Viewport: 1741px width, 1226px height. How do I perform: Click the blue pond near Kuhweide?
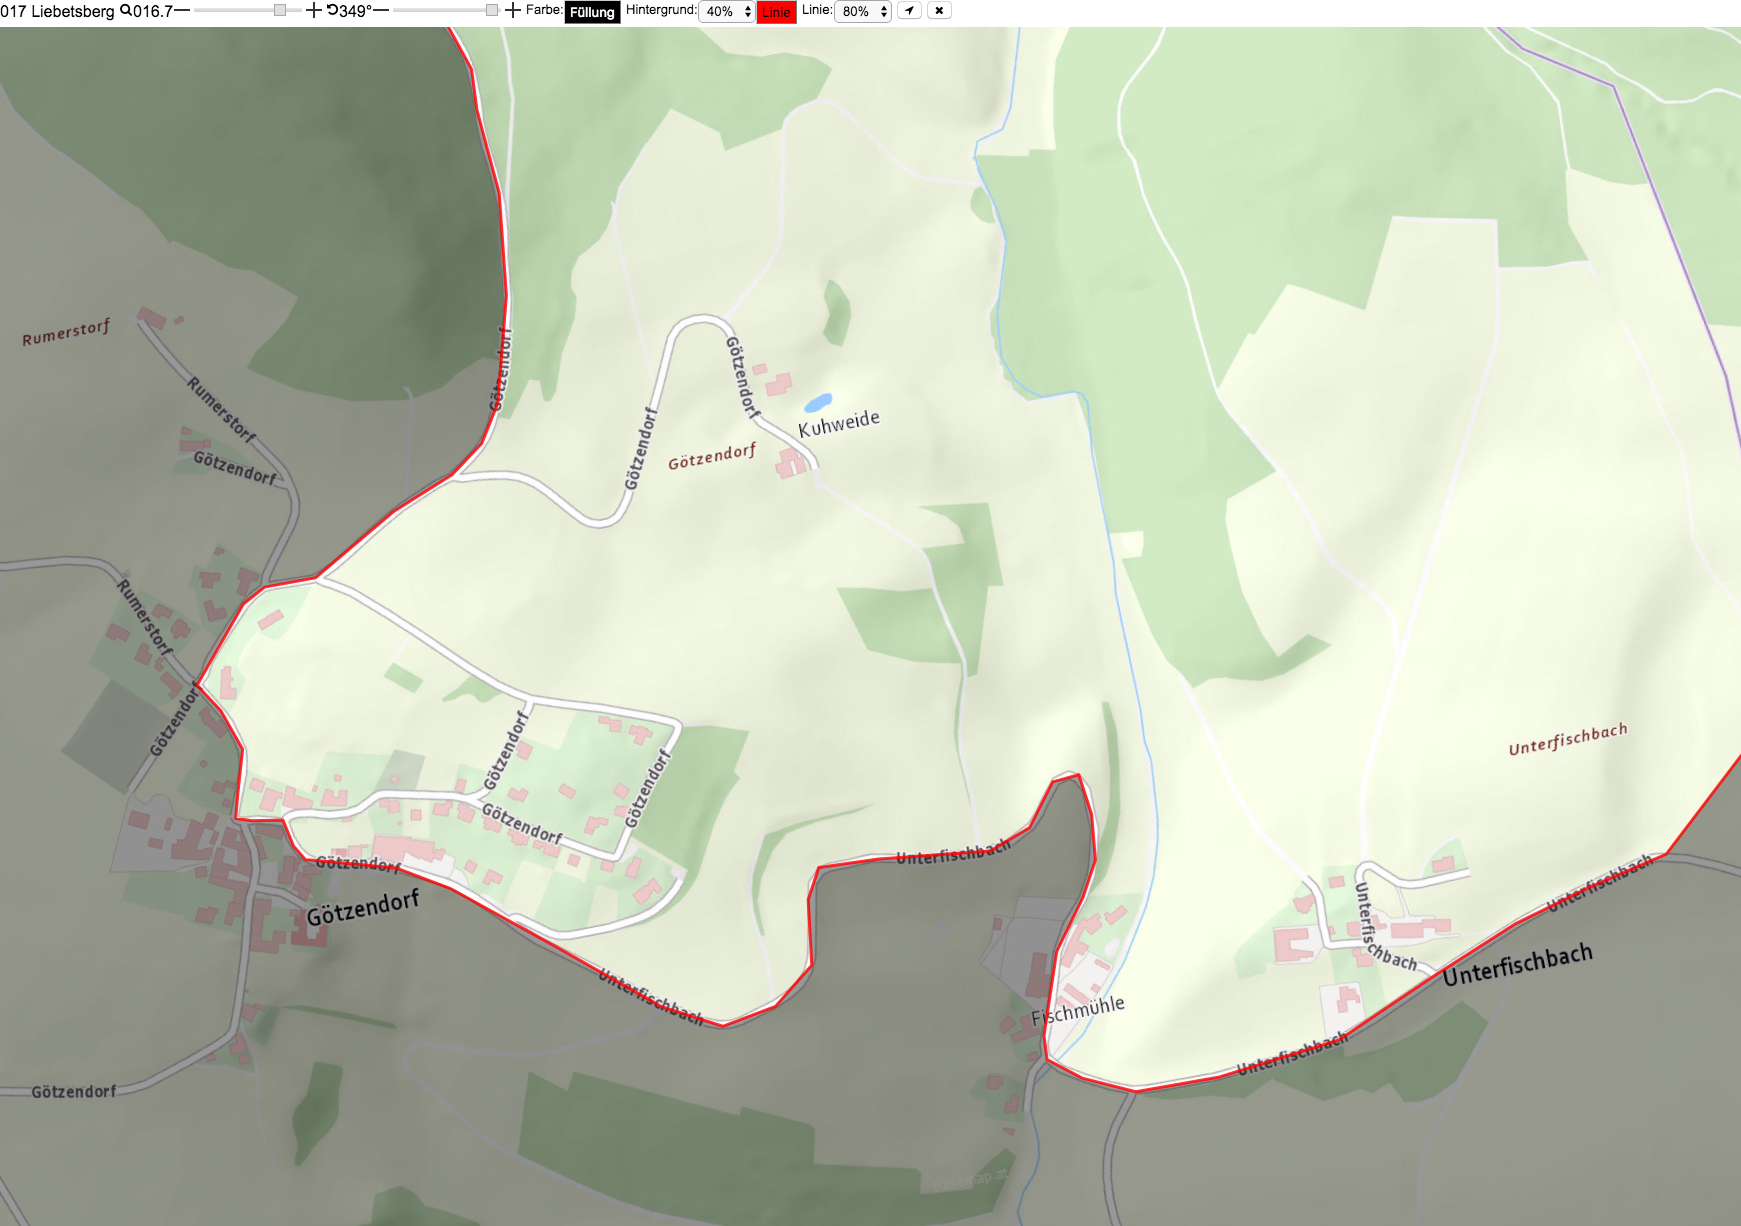coord(818,403)
